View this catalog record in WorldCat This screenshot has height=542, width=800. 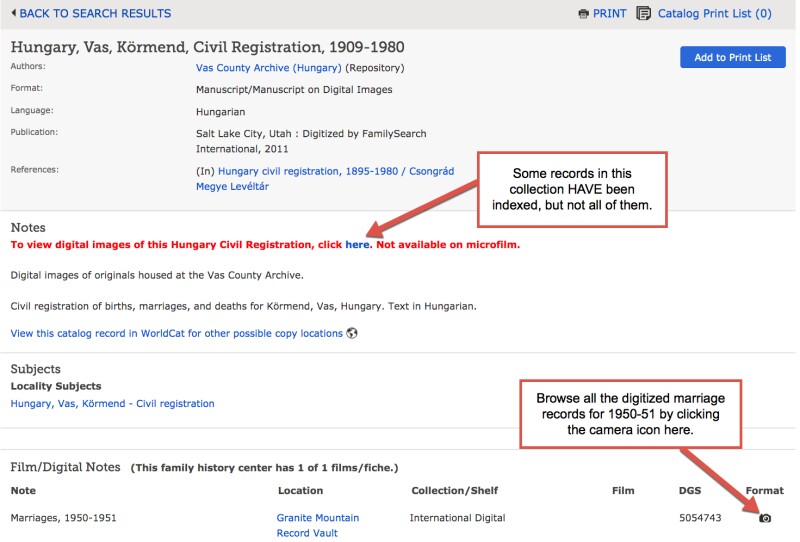point(177,333)
